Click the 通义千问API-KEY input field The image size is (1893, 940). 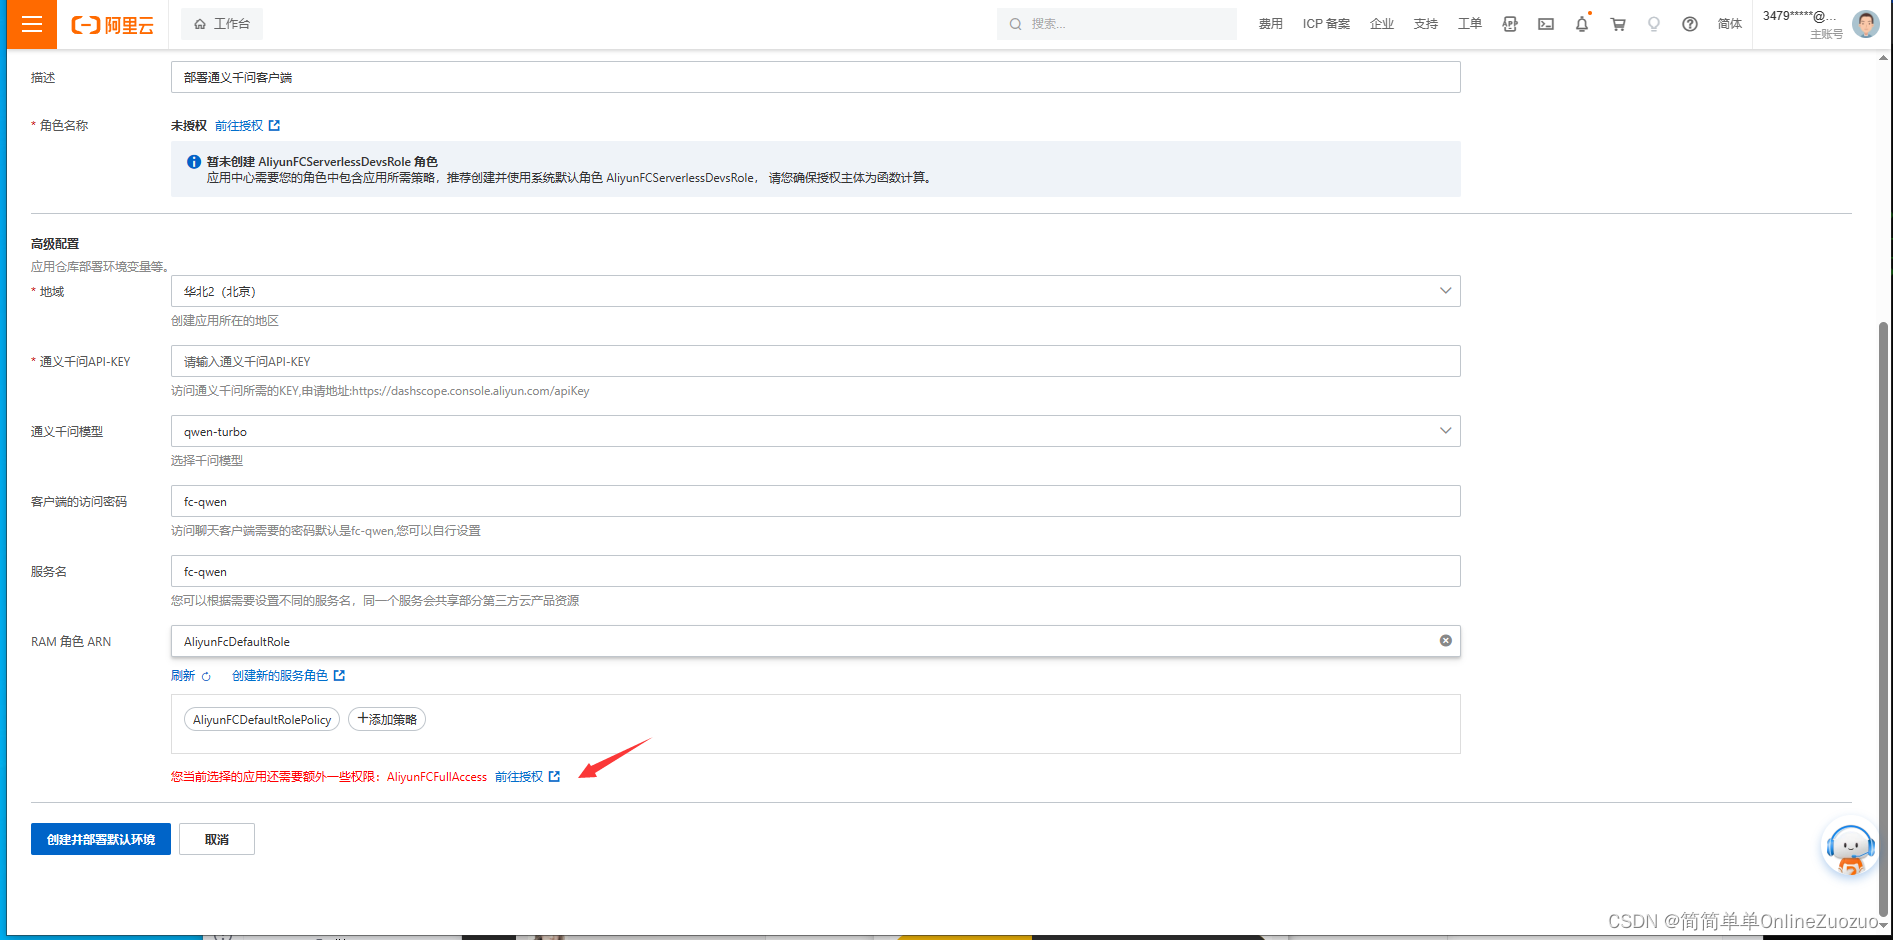[x=815, y=361]
